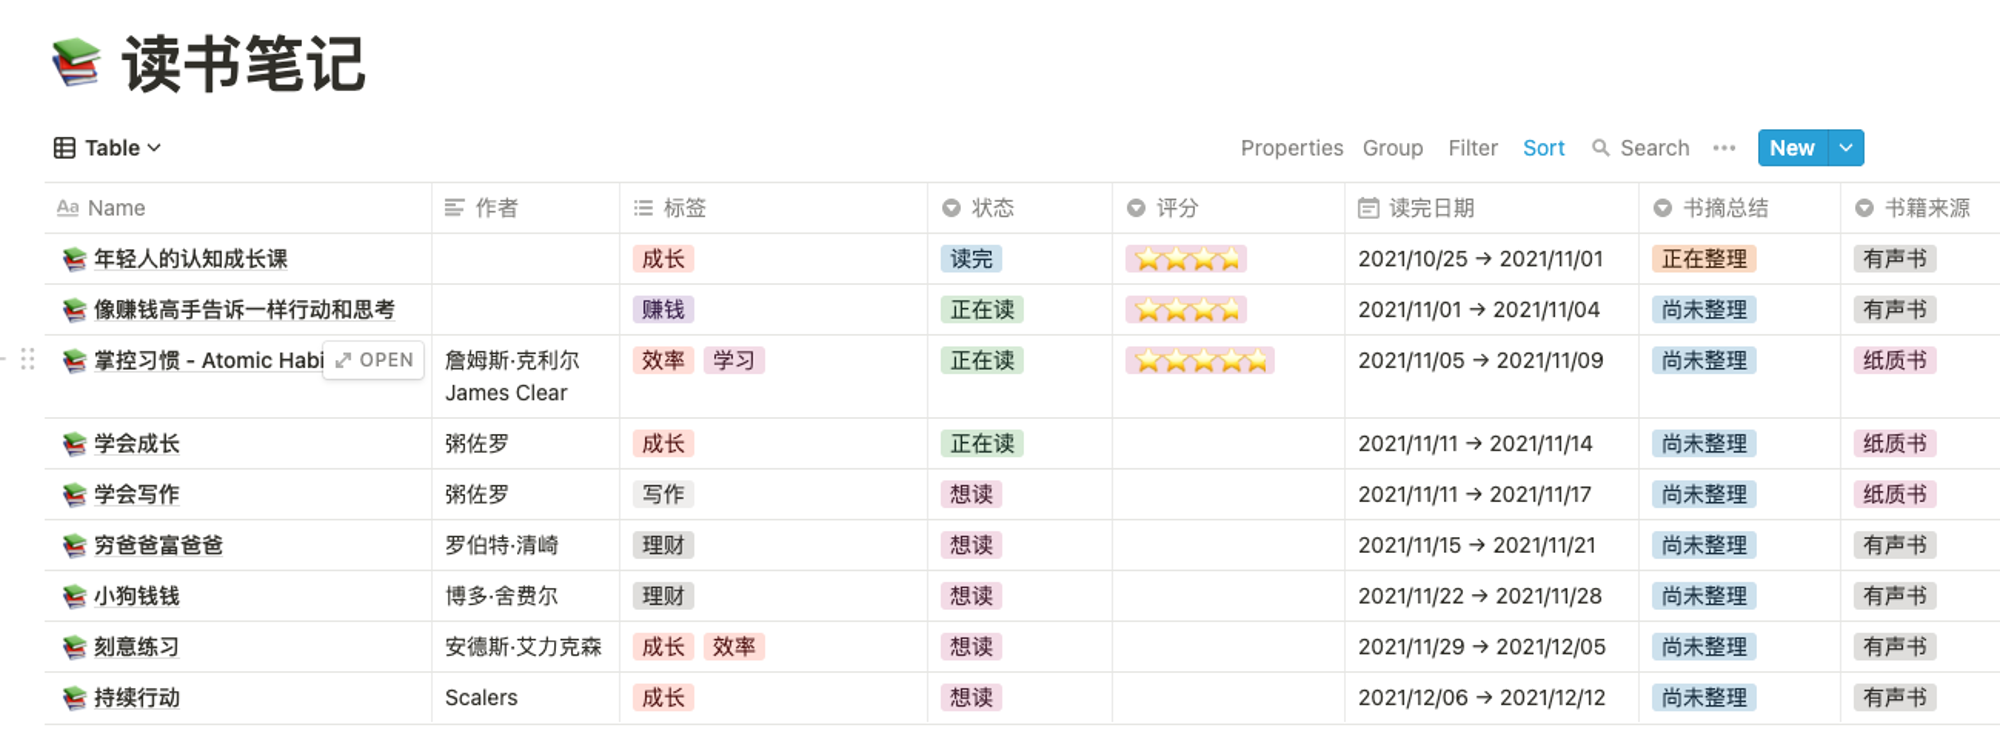Open the dropdown arrow next to New
The width and height of the screenshot is (2000, 739).
point(1846,148)
